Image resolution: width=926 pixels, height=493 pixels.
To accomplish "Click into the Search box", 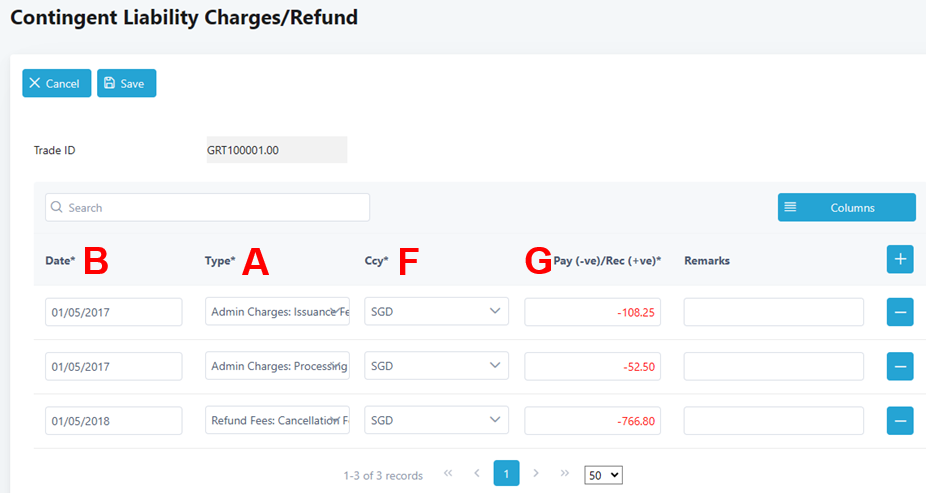I will [207, 208].
